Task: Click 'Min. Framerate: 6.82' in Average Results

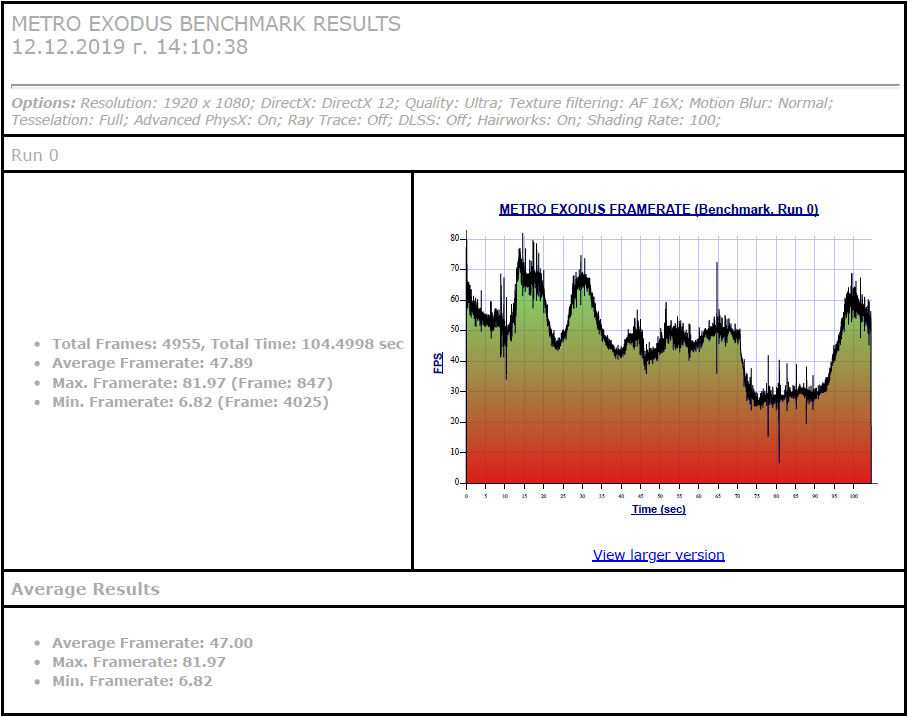Action: click(132, 681)
